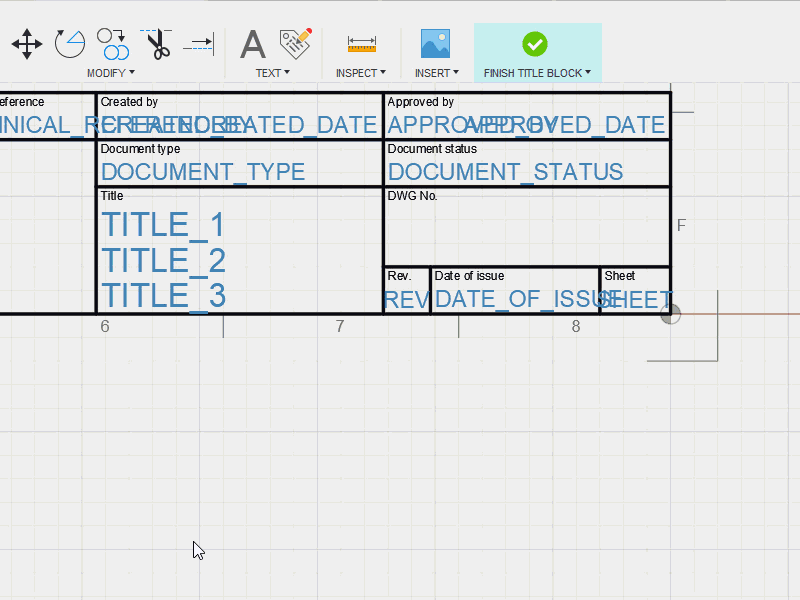Screen dimensions: 800x600
Task: Open the INSPECT dropdown menu
Action: [x=361, y=73]
